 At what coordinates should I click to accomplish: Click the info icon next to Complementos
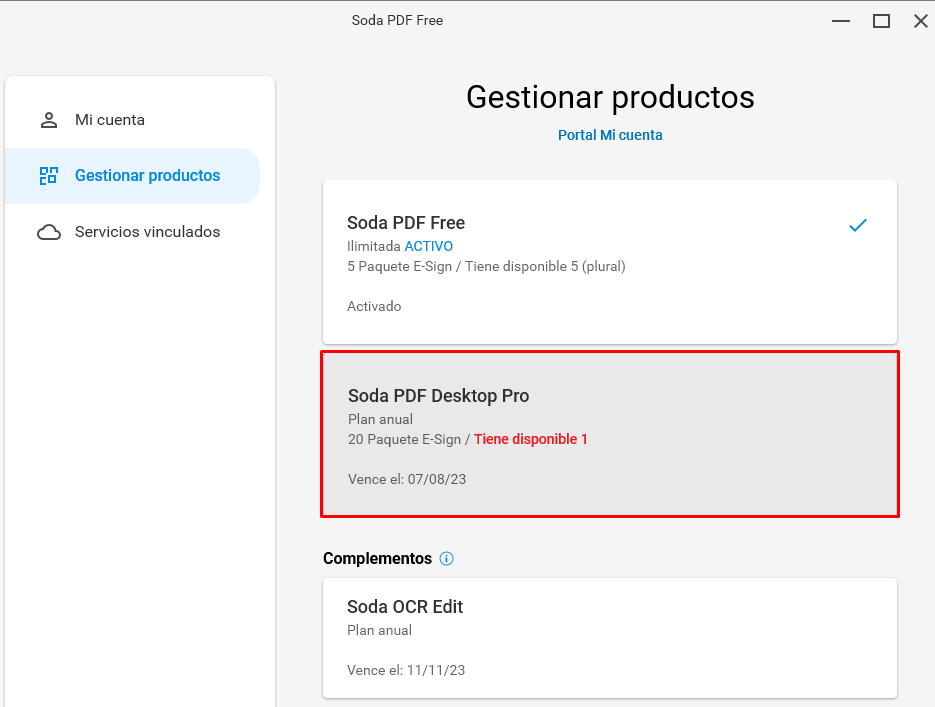point(447,559)
